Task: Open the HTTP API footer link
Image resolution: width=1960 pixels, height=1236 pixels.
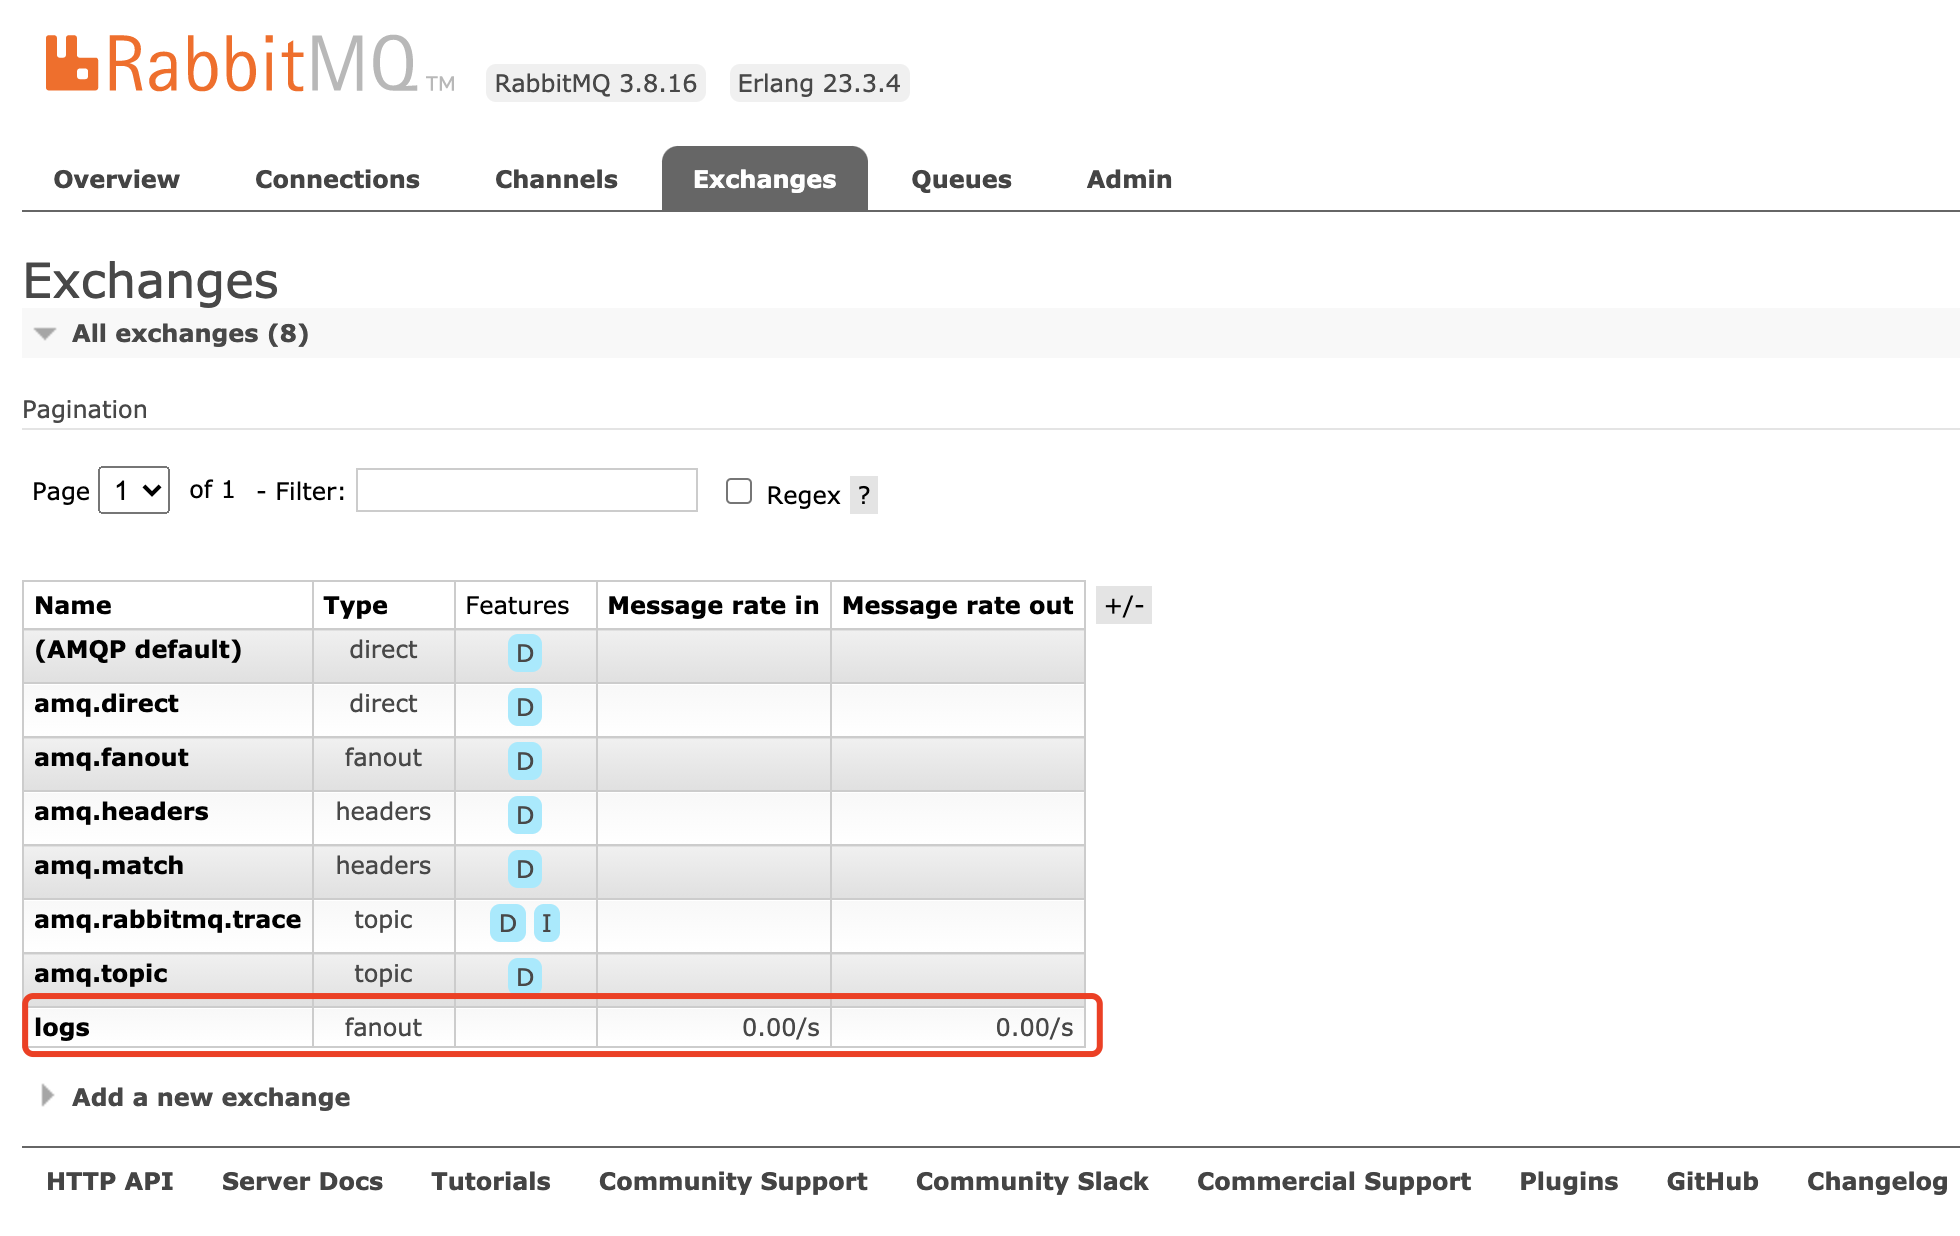Action: [x=110, y=1181]
